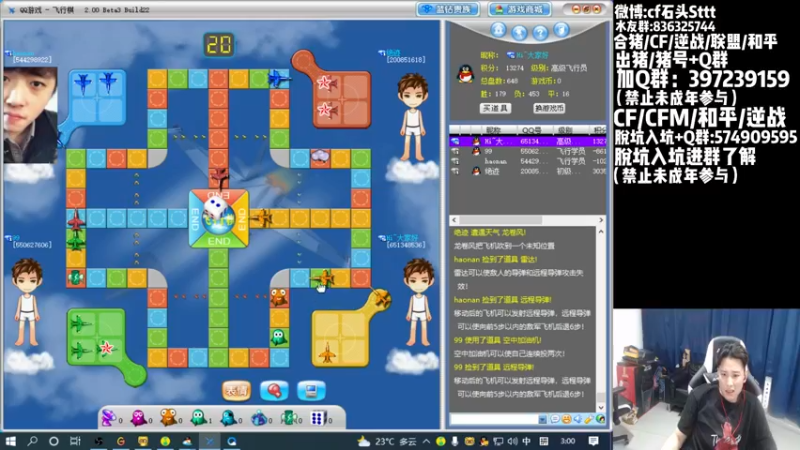Click the 23°C weather widget
The width and height of the screenshot is (800, 450).
click(x=387, y=441)
